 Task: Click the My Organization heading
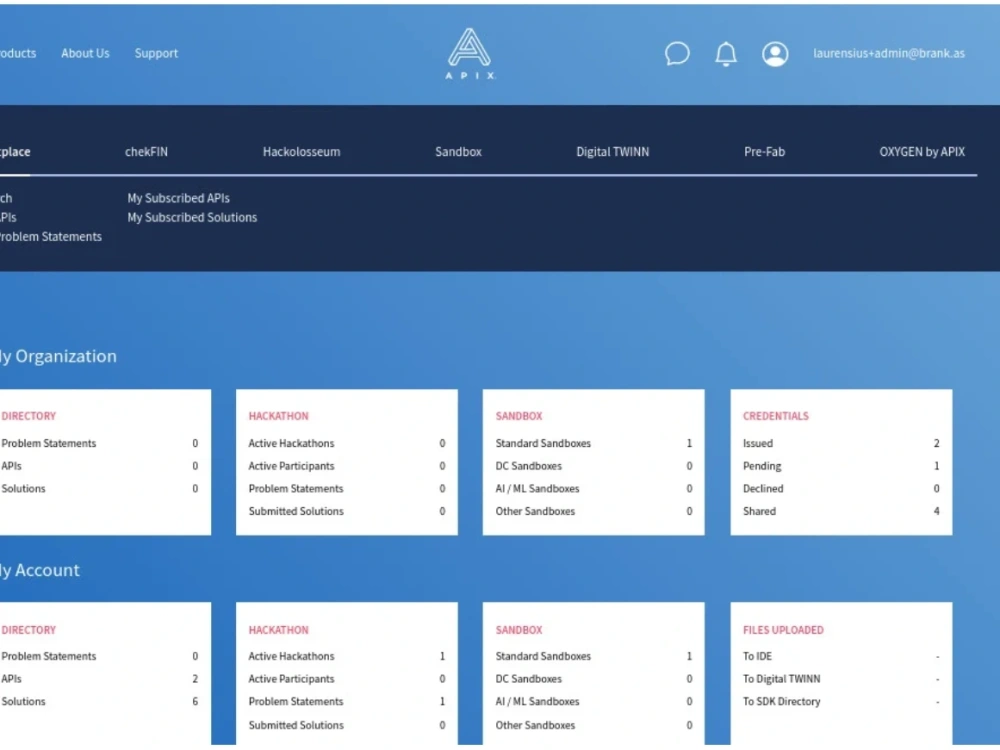click(x=59, y=356)
